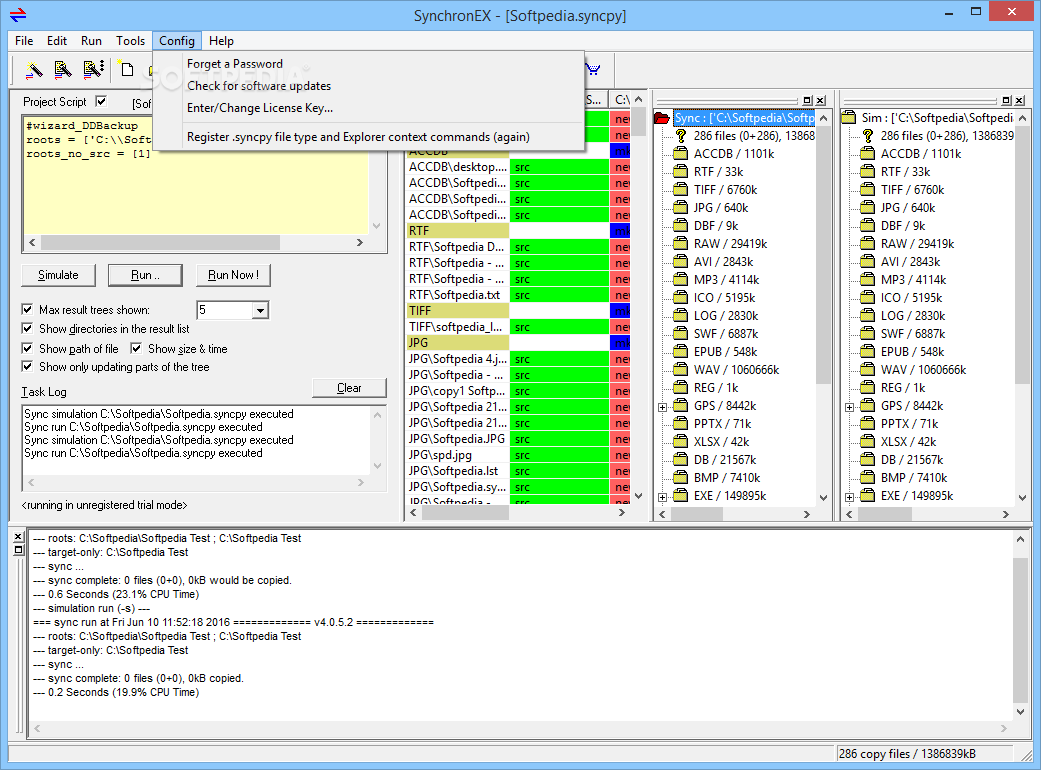
Task: Open the Edit menu
Action: (x=57, y=40)
